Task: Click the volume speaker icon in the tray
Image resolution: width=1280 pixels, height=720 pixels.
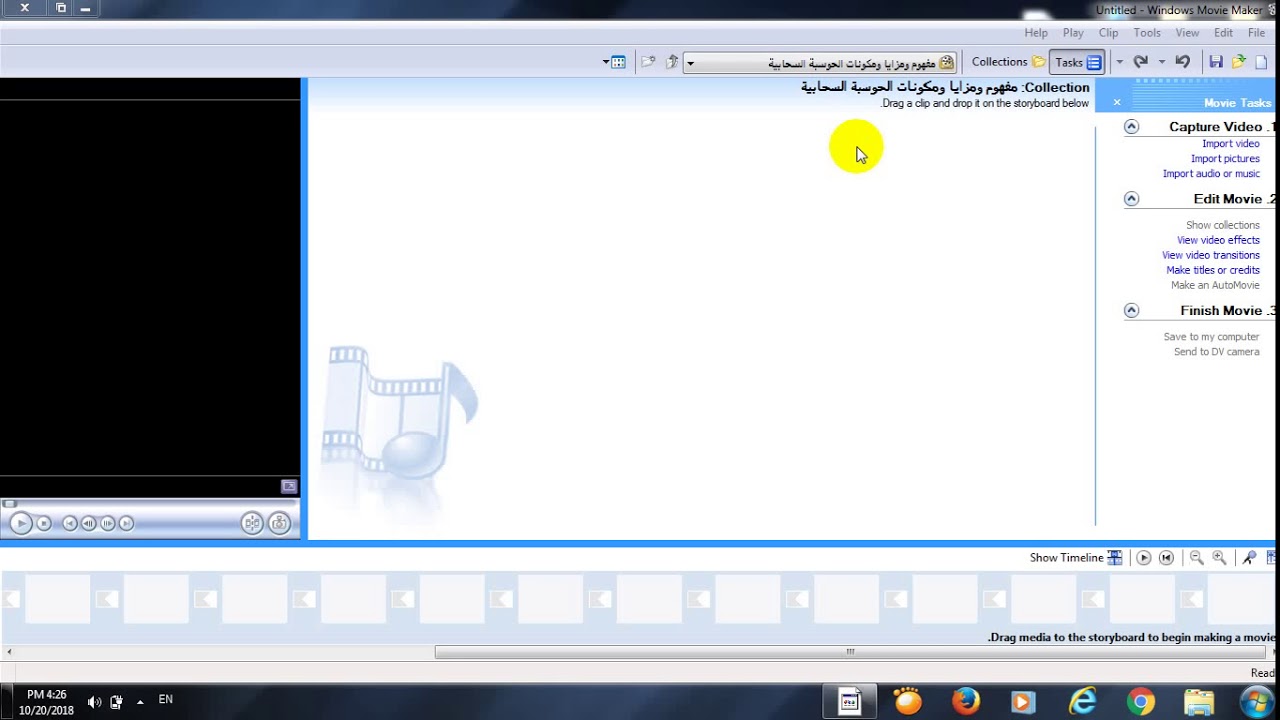Action: click(x=94, y=702)
